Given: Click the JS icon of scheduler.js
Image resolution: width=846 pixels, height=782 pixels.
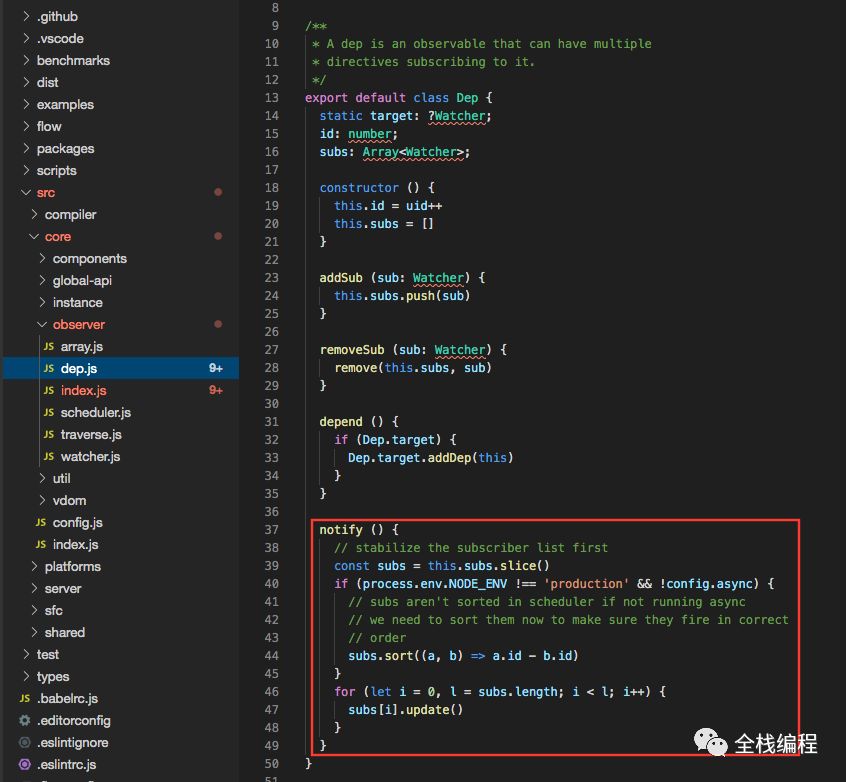Looking at the screenshot, I should click(49, 413).
